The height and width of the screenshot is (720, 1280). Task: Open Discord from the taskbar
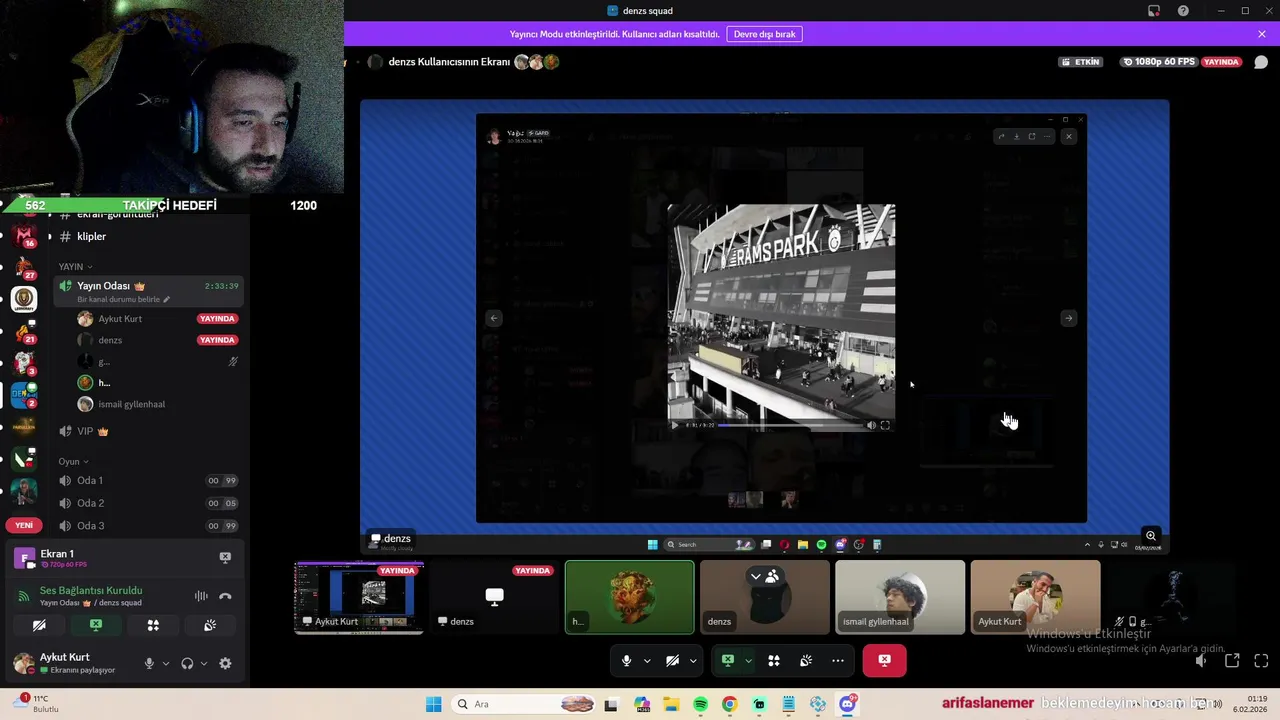[848, 704]
